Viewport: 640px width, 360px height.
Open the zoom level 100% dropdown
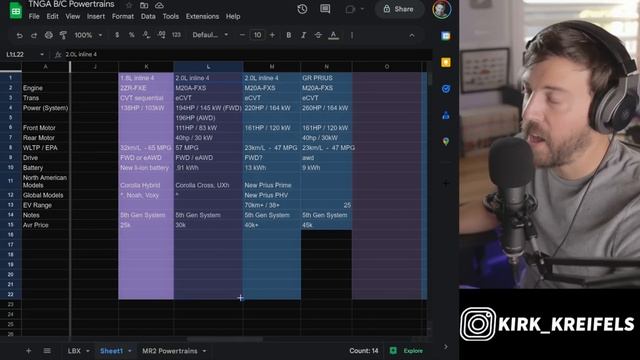[88, 36]
